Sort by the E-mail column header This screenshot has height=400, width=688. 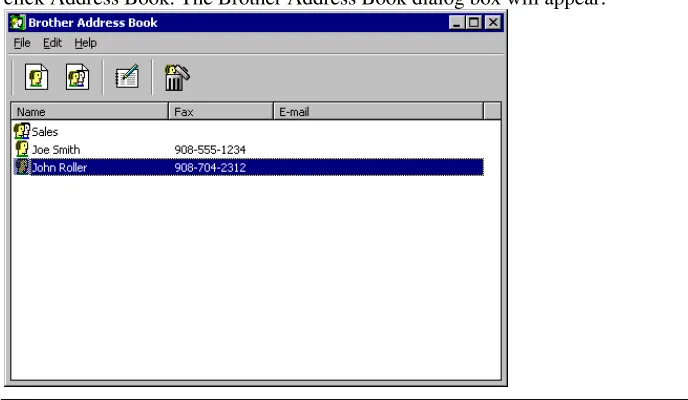[x=379, y=111]
